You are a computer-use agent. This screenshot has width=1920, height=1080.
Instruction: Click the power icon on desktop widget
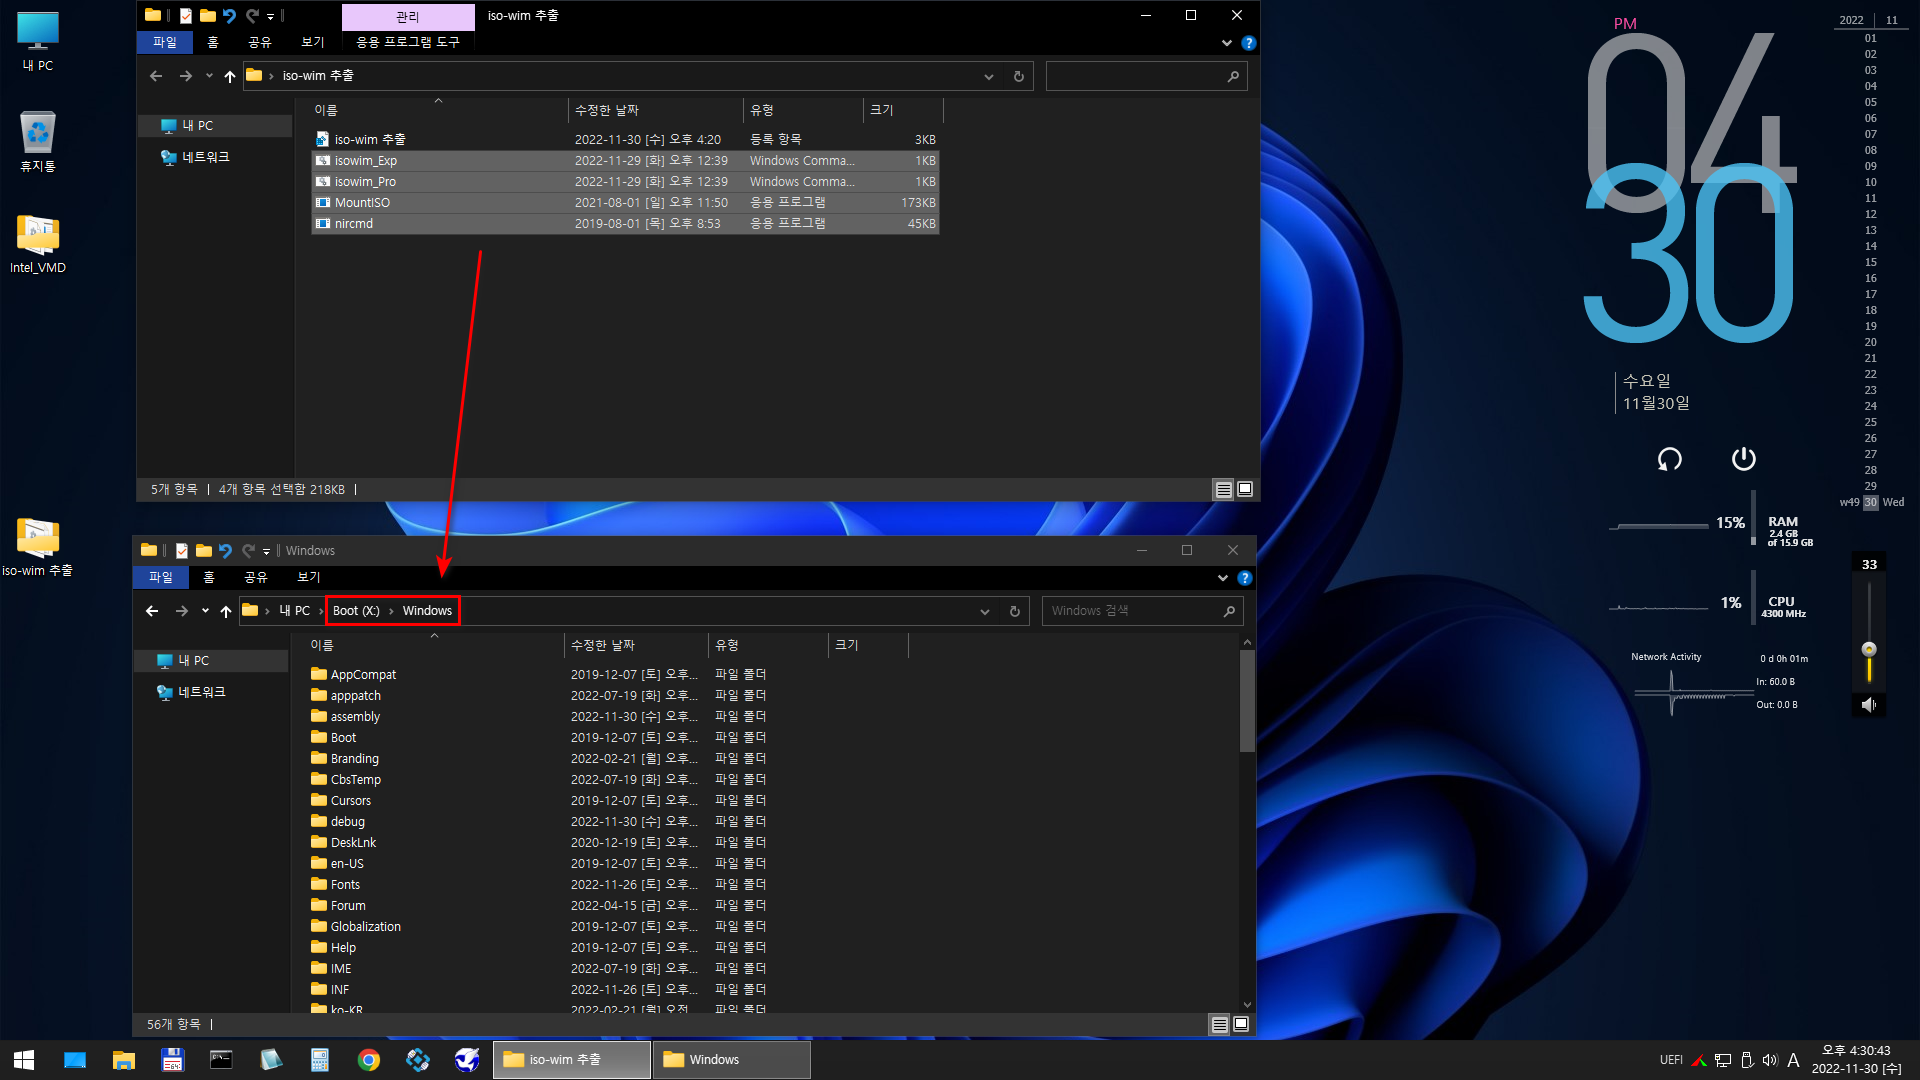pos(1743,459)
